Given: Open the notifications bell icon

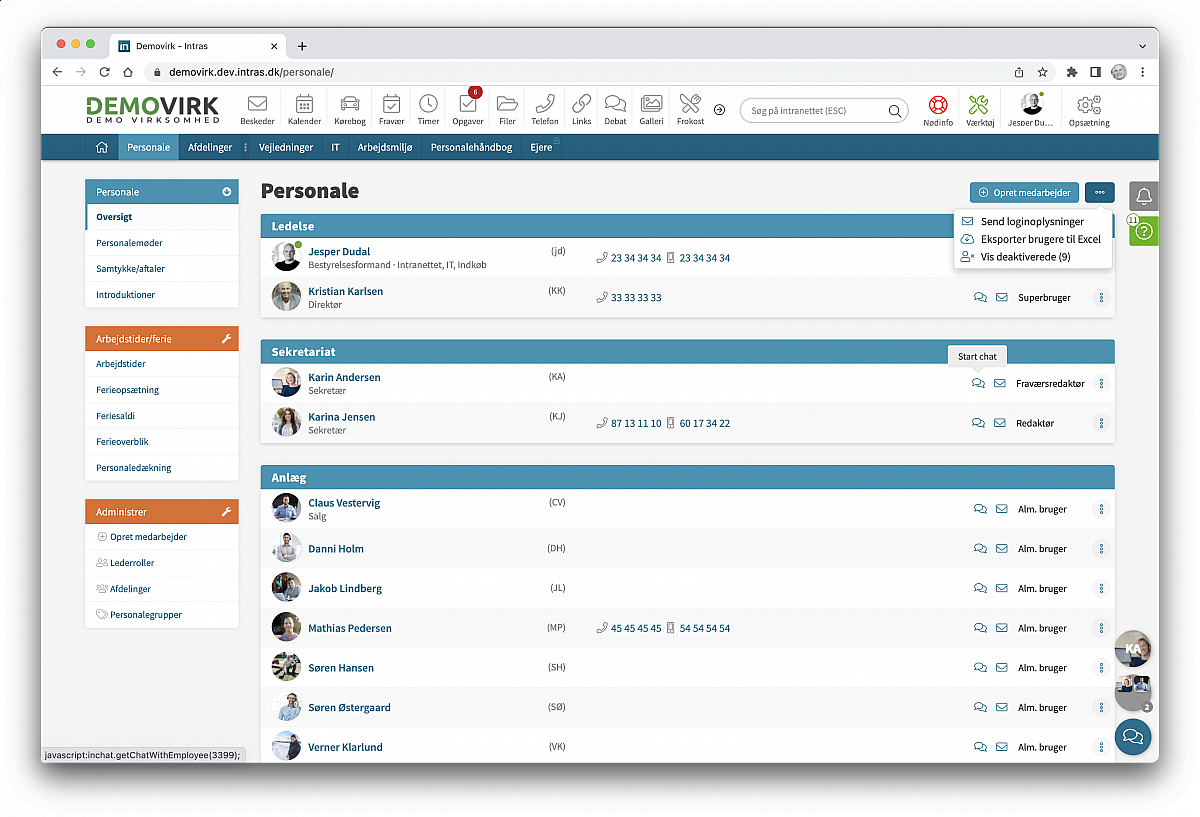Looking at the screenshot, I should (x=1144, y=197).
